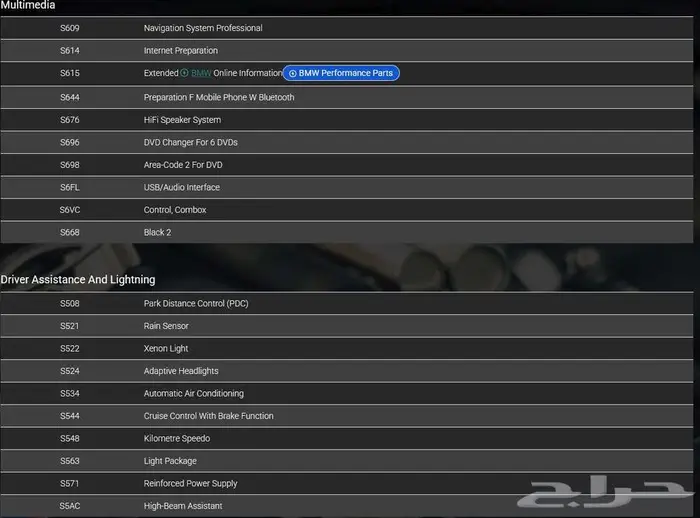Click the Multimedia section heading
This screenshot has height=518, width=700.
[x=28, y=6]
